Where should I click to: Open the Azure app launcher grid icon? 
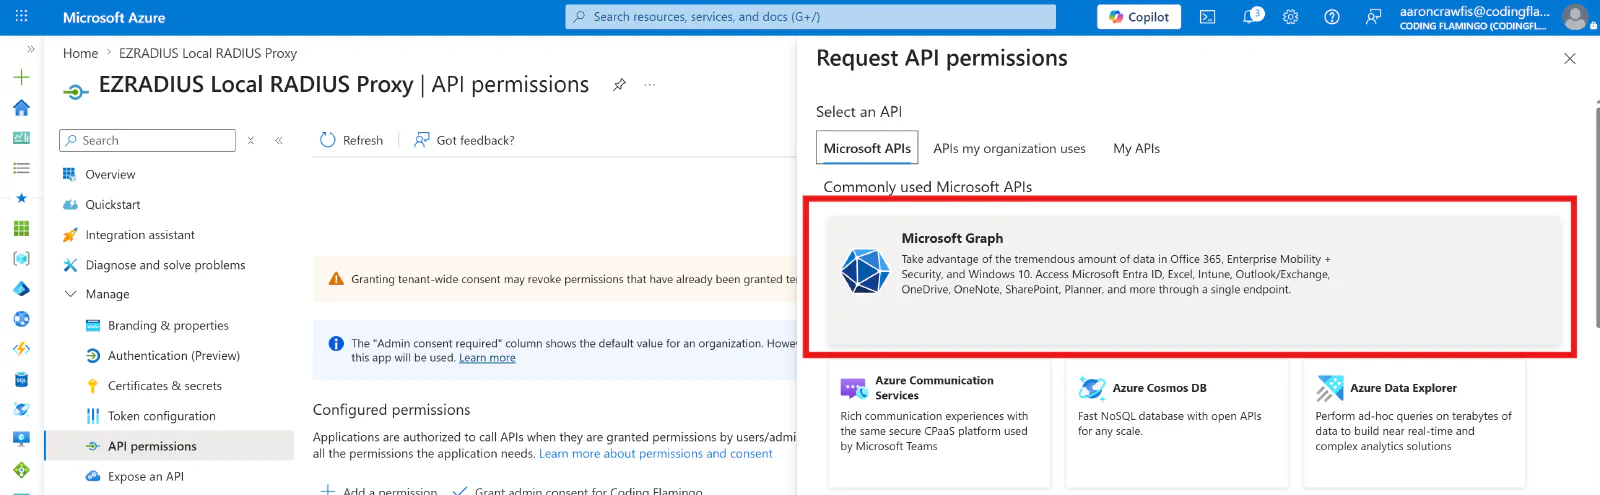[x=21, y=17]
